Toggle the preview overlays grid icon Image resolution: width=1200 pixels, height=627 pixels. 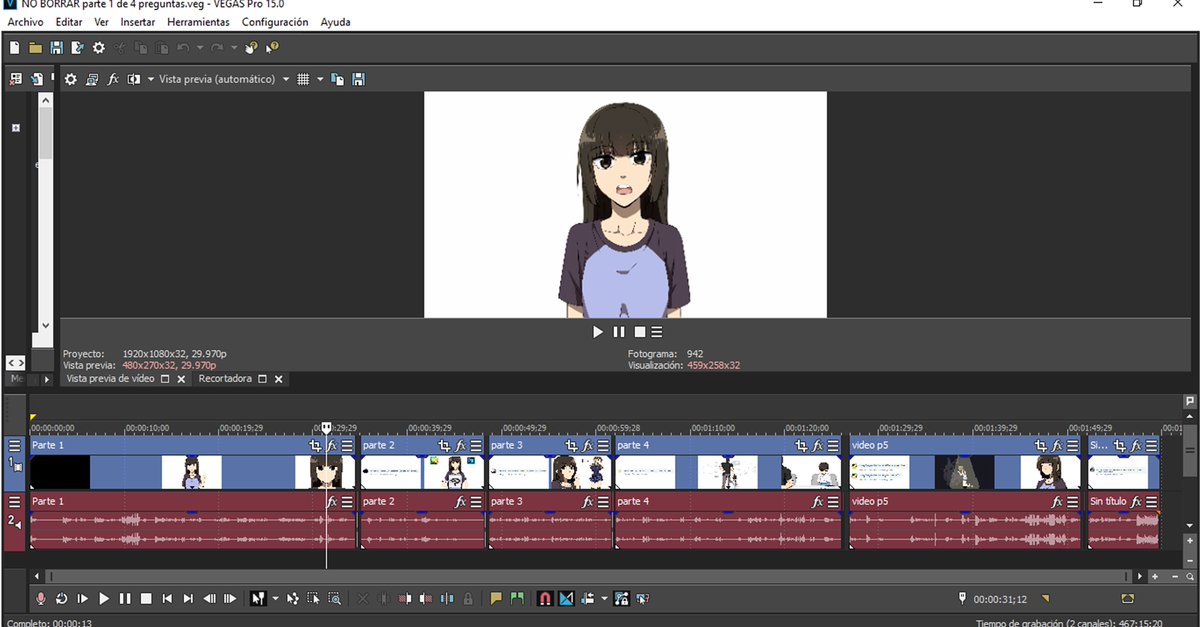303,79
